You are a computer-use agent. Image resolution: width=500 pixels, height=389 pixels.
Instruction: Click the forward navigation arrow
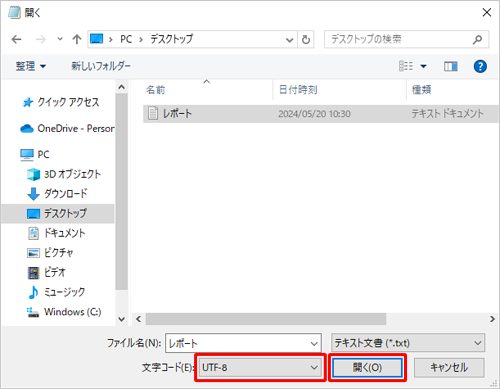[x=40, y=40]
